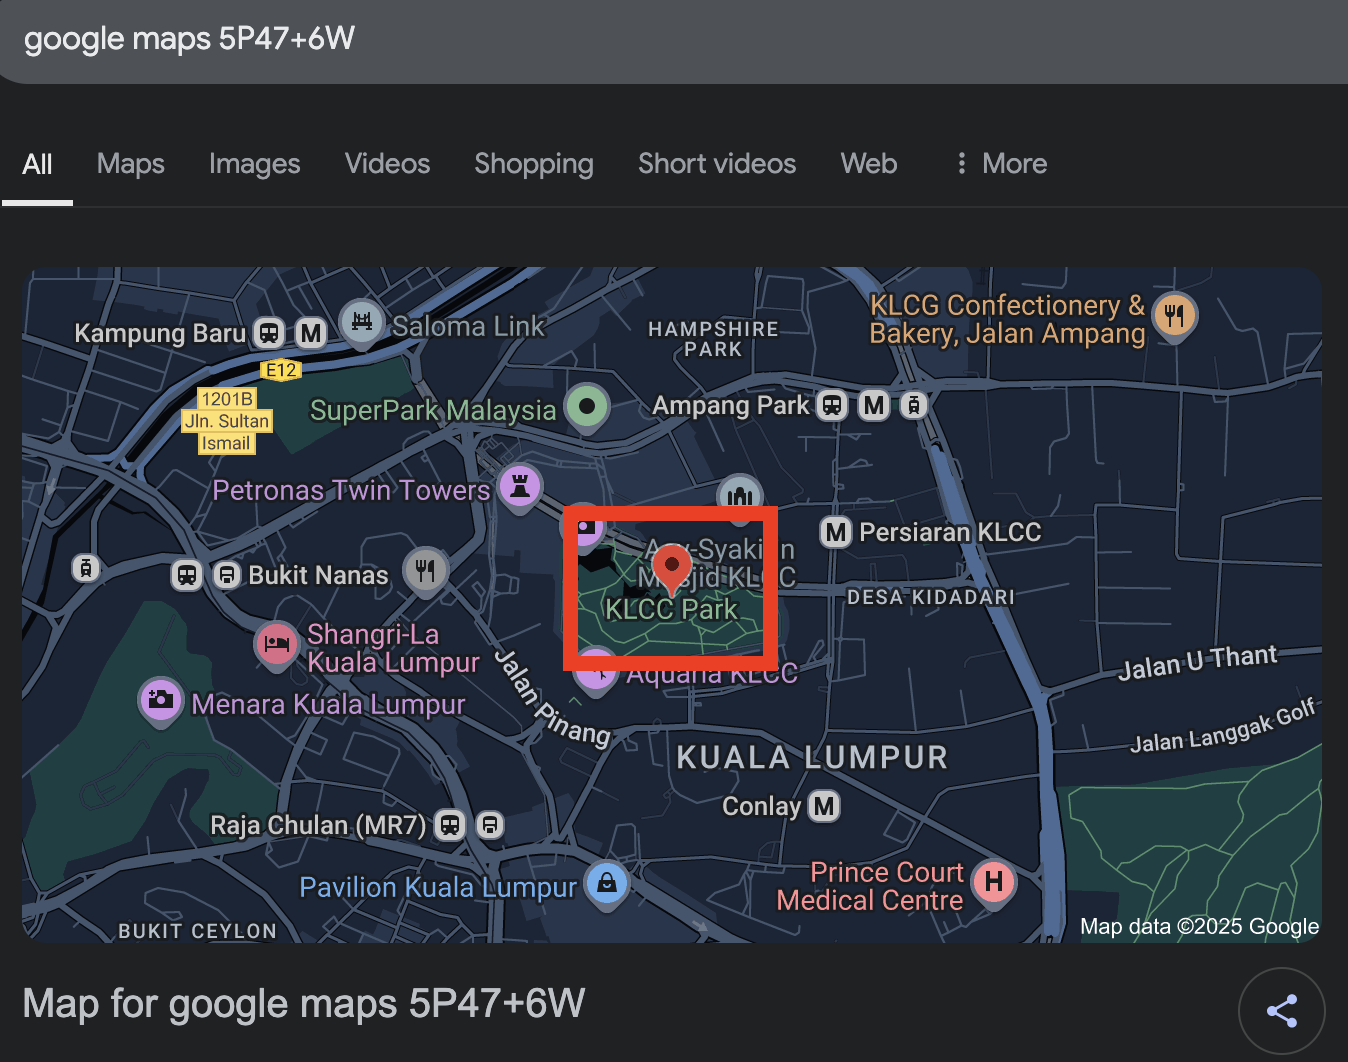Switch to the Maps tab

131,164
